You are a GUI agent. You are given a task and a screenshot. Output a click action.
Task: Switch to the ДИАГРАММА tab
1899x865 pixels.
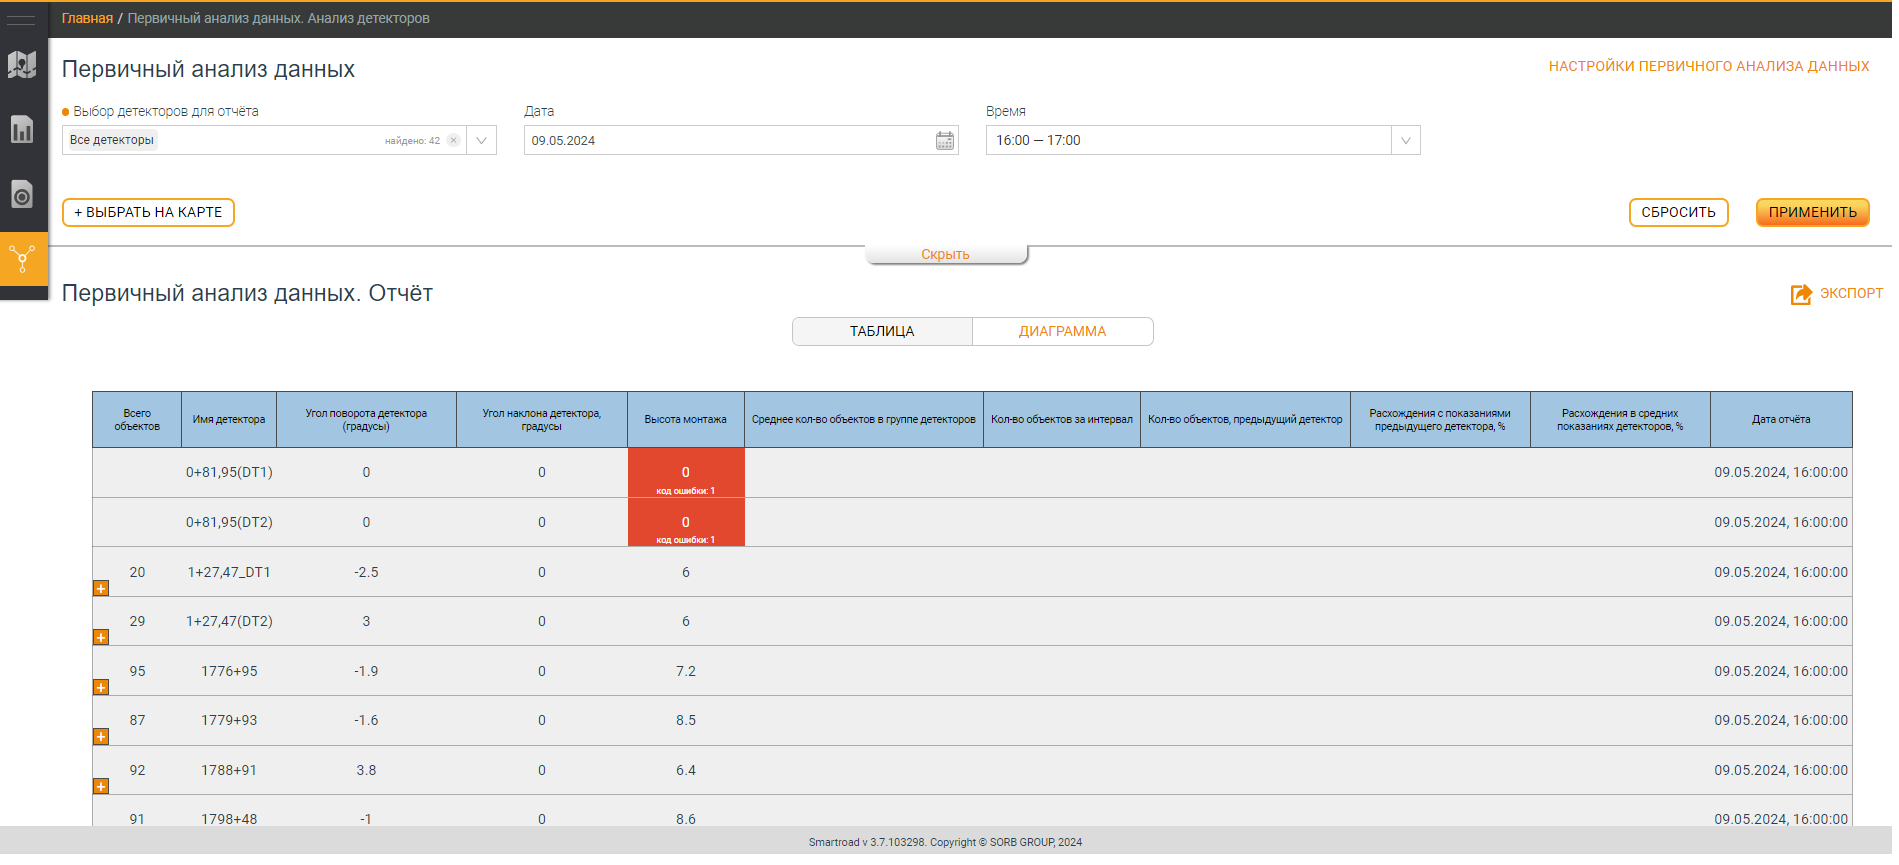click(1063, 332)
